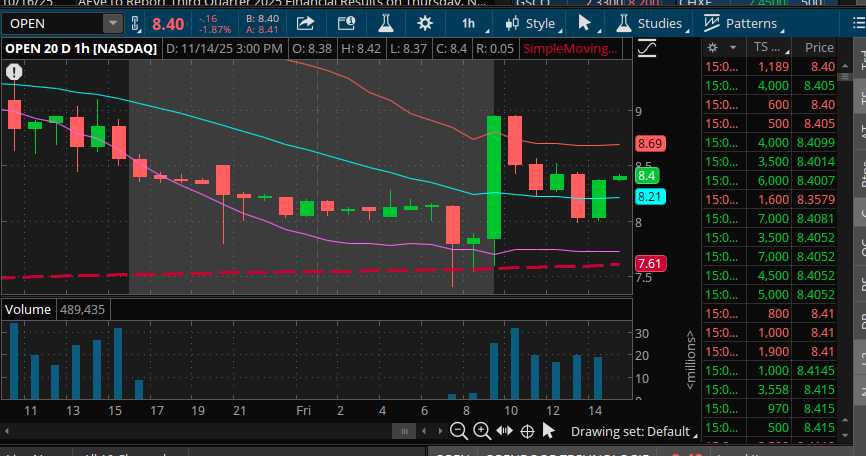Viewport: 866px width, 456px height.
Task: Open the symbol dropdown arrow next to OPEN
Action: (x=112, y=24)
